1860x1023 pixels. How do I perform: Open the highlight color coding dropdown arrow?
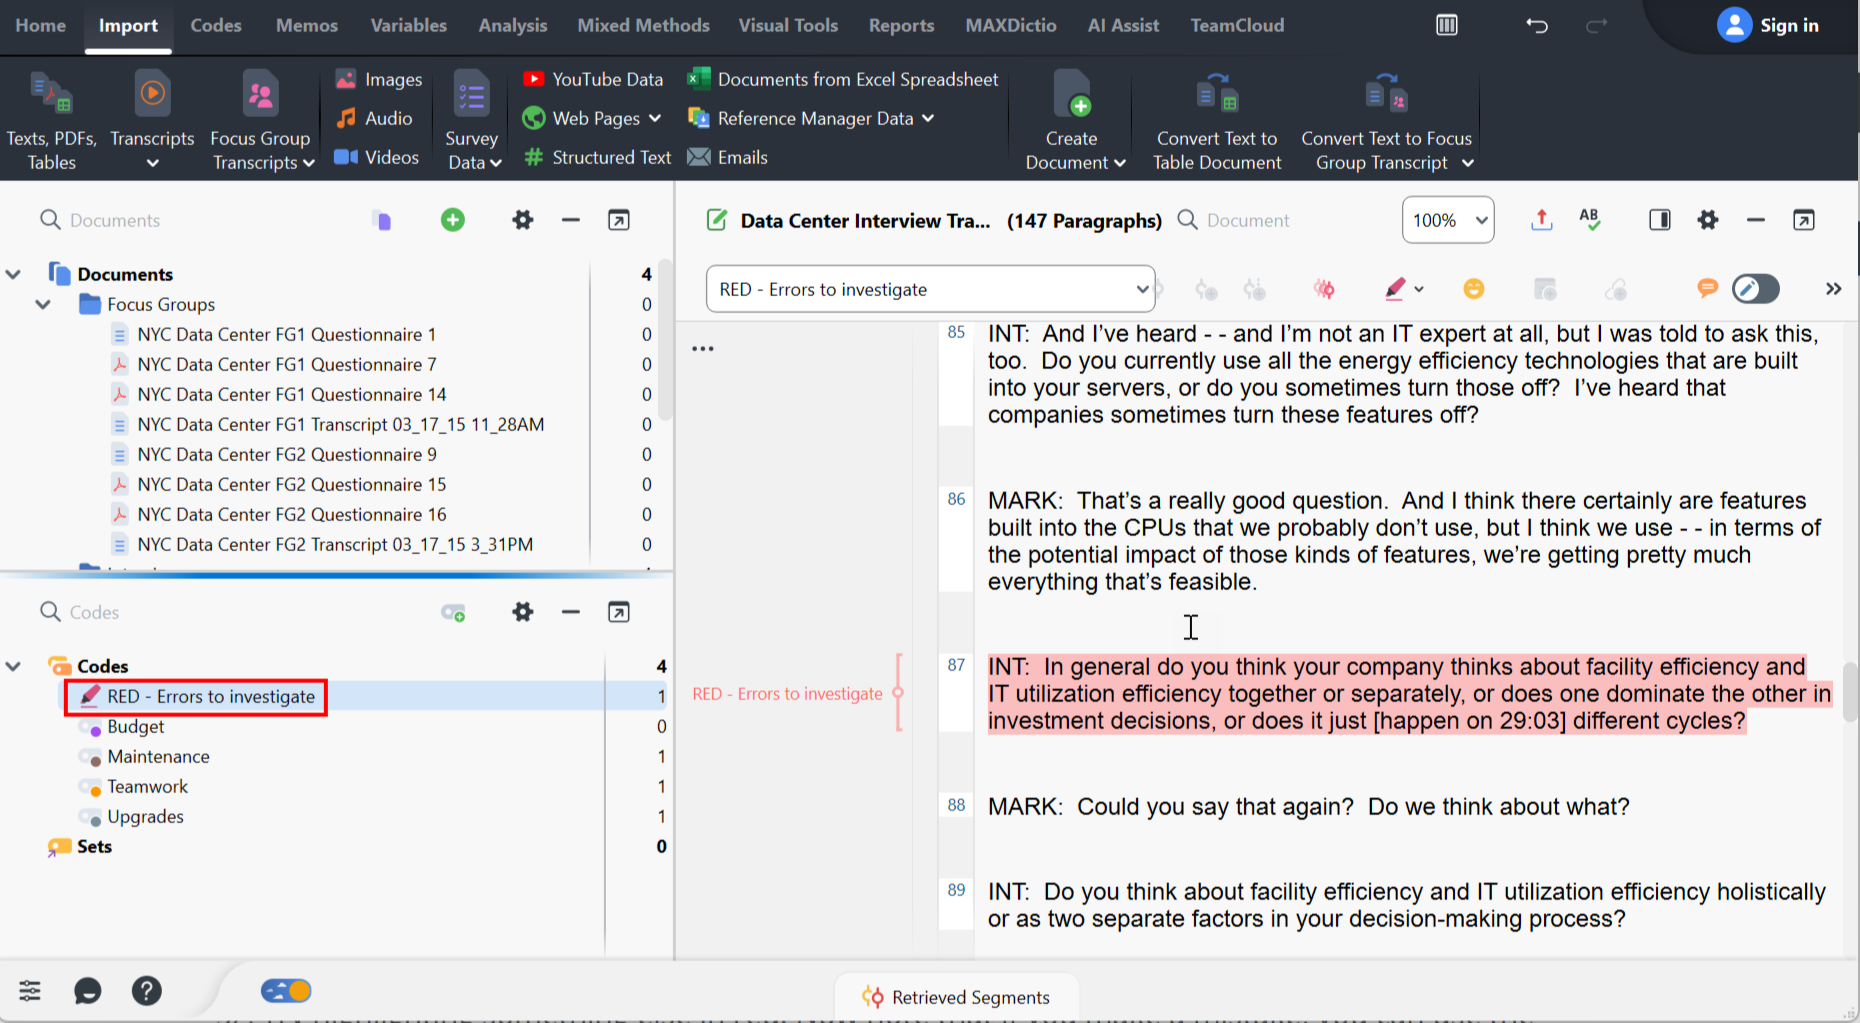coord(1419,289)
